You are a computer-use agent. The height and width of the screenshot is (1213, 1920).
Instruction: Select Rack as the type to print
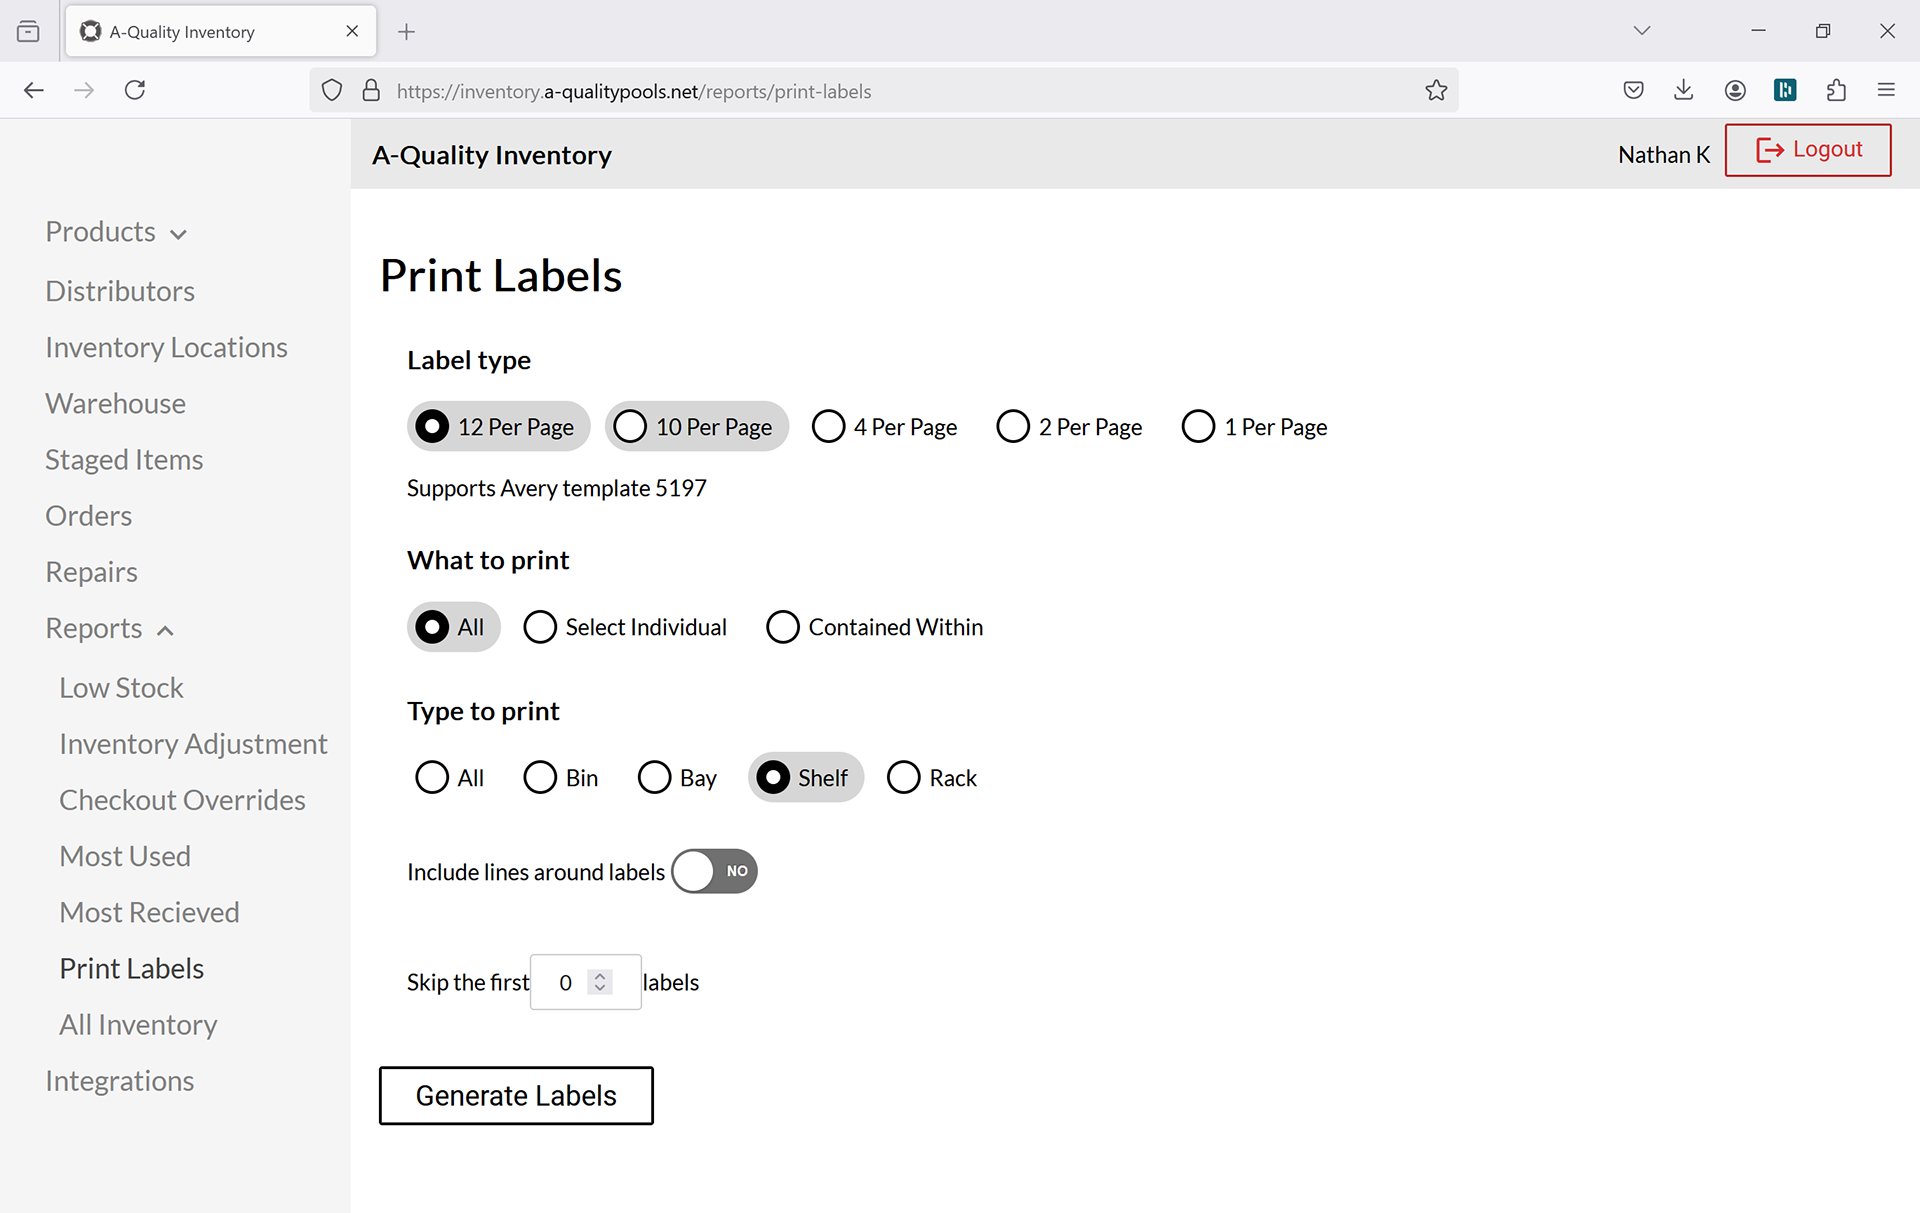[932, 778]
